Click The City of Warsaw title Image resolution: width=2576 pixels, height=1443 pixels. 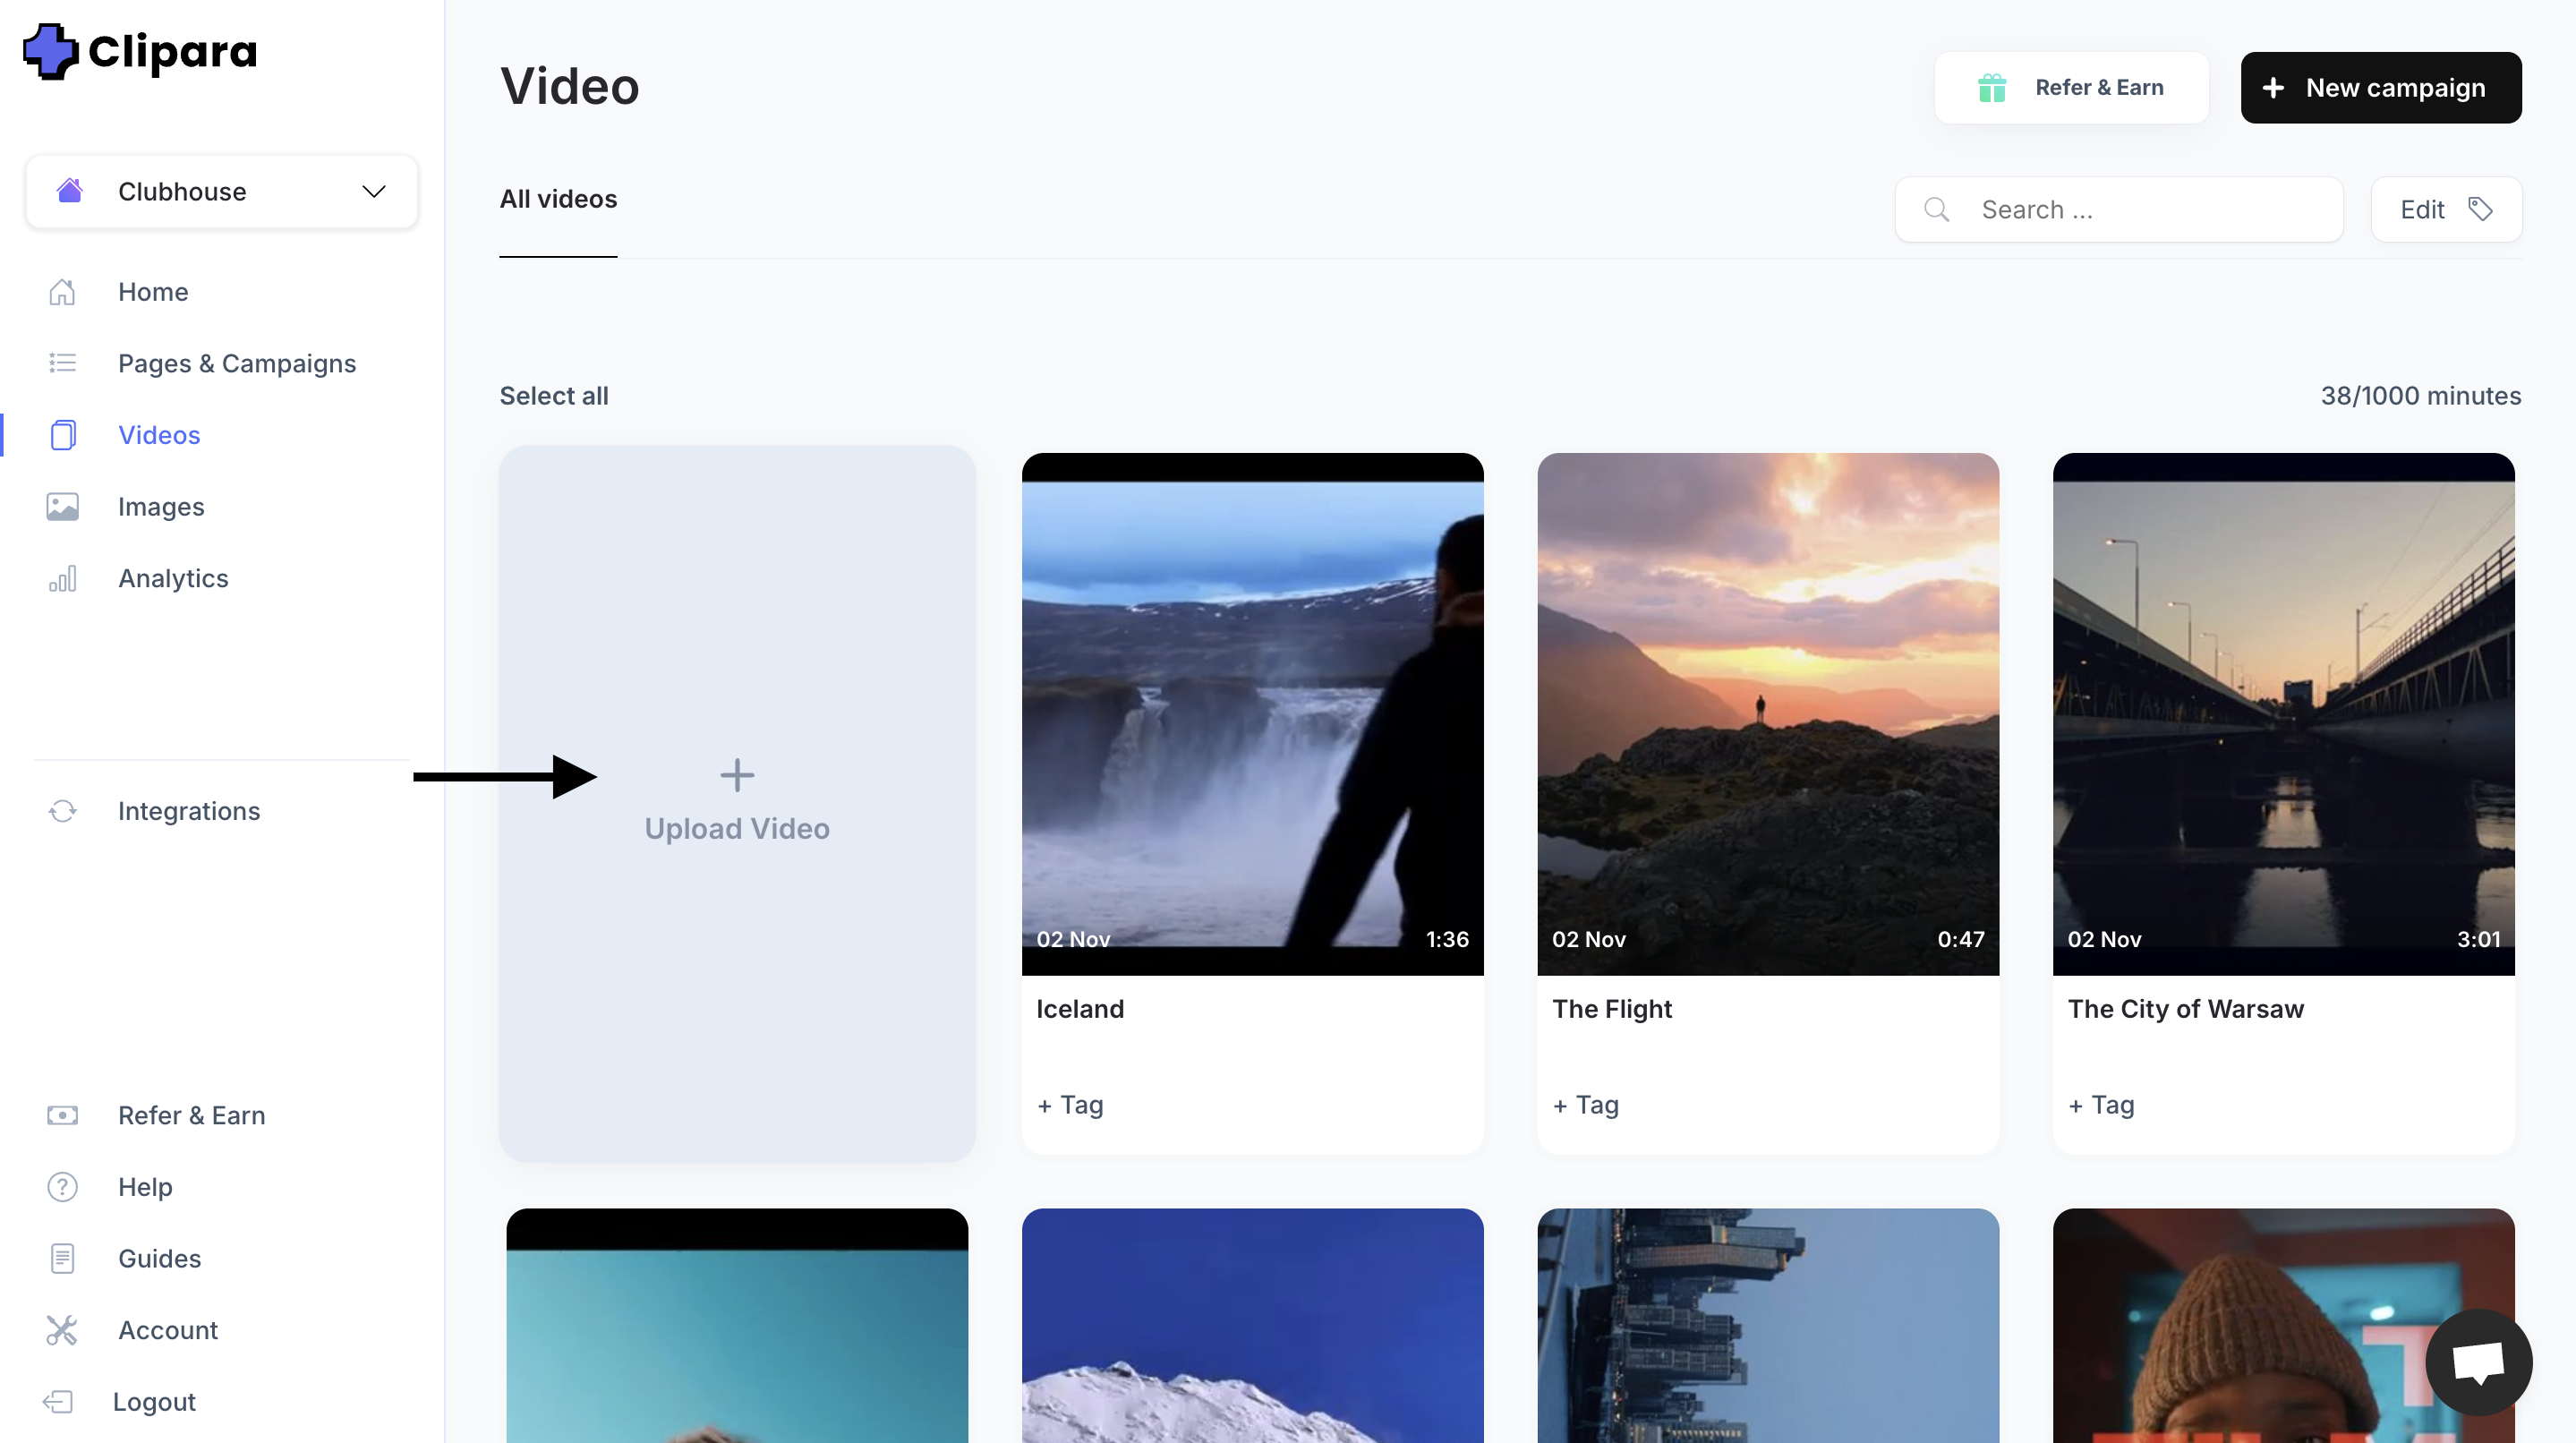click(x=2186, y=1009)
